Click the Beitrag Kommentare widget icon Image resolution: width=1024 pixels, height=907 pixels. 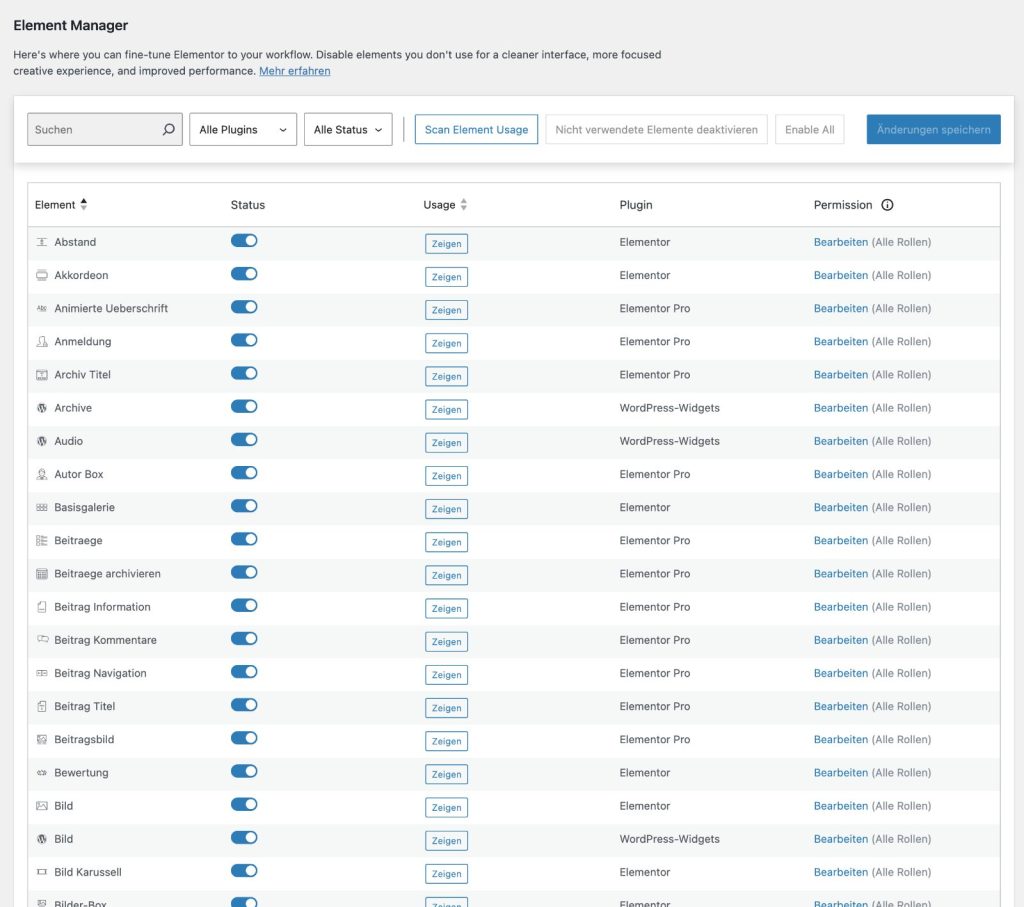click(42, 640)
